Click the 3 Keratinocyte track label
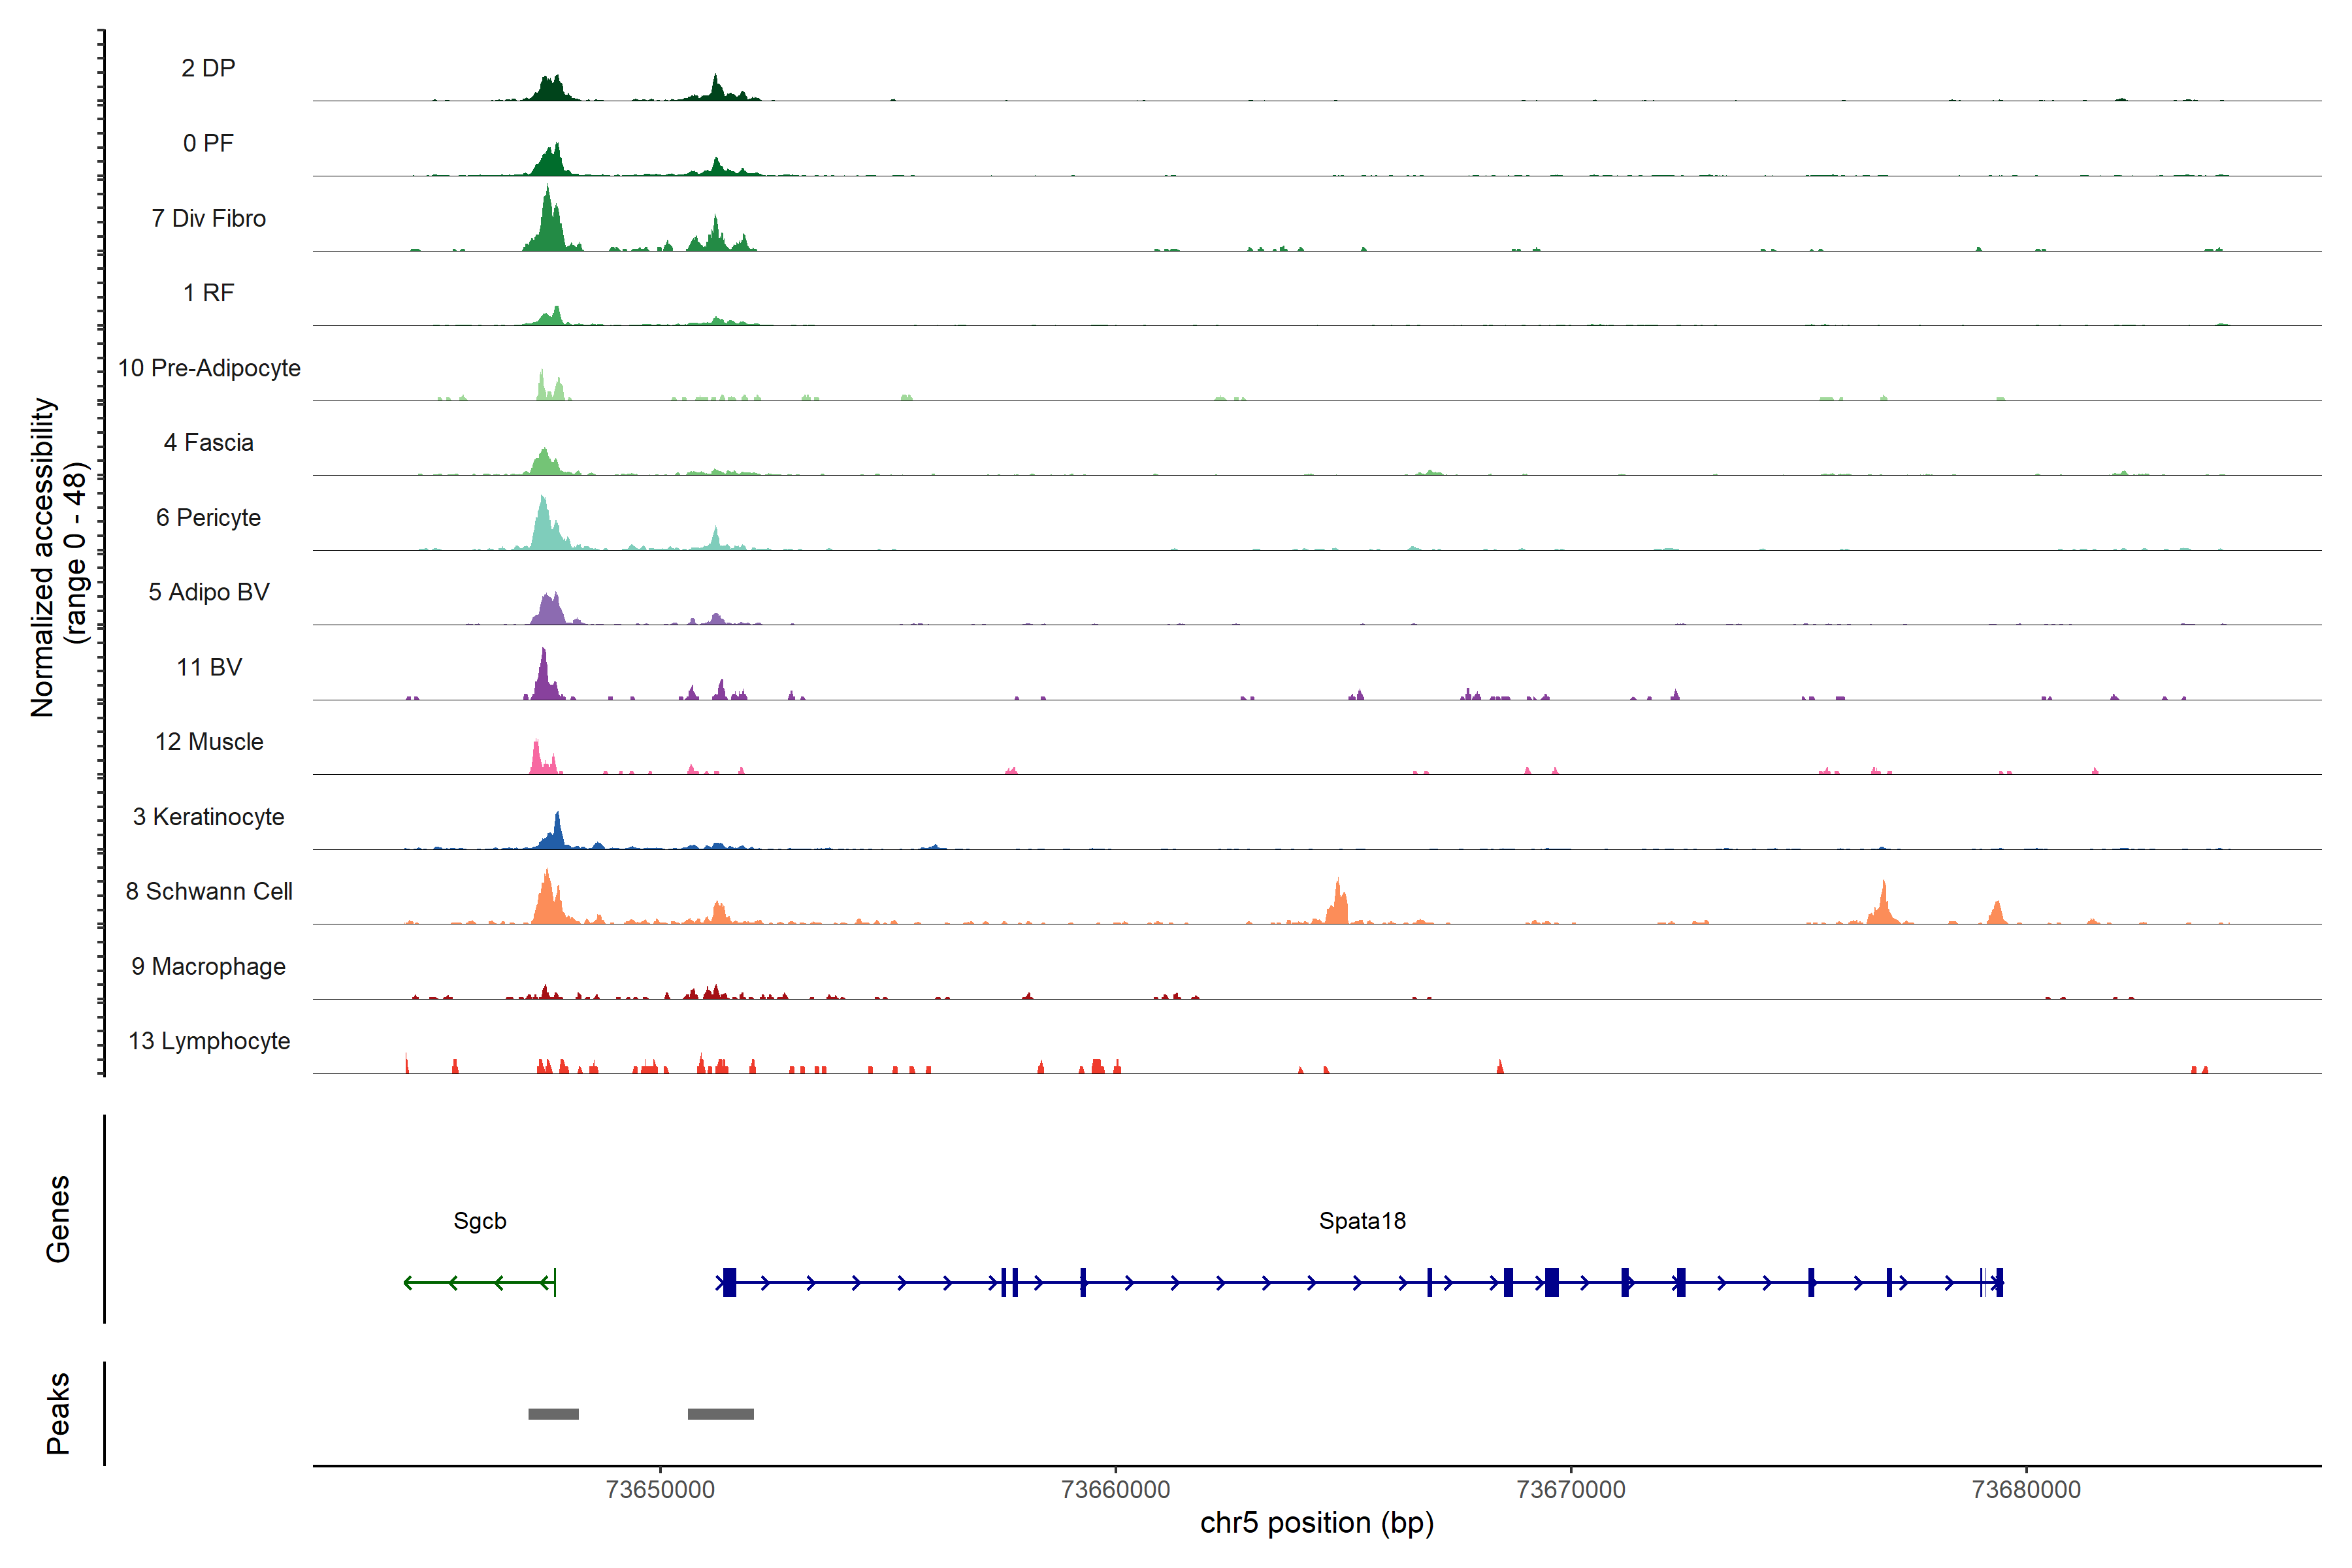 tap(208, 817)
